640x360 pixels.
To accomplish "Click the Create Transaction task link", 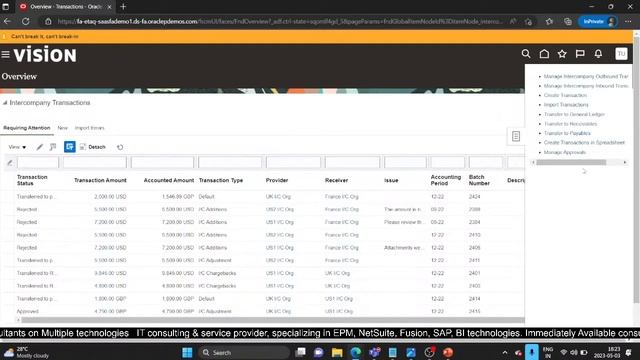I will [x=565, y=95].
